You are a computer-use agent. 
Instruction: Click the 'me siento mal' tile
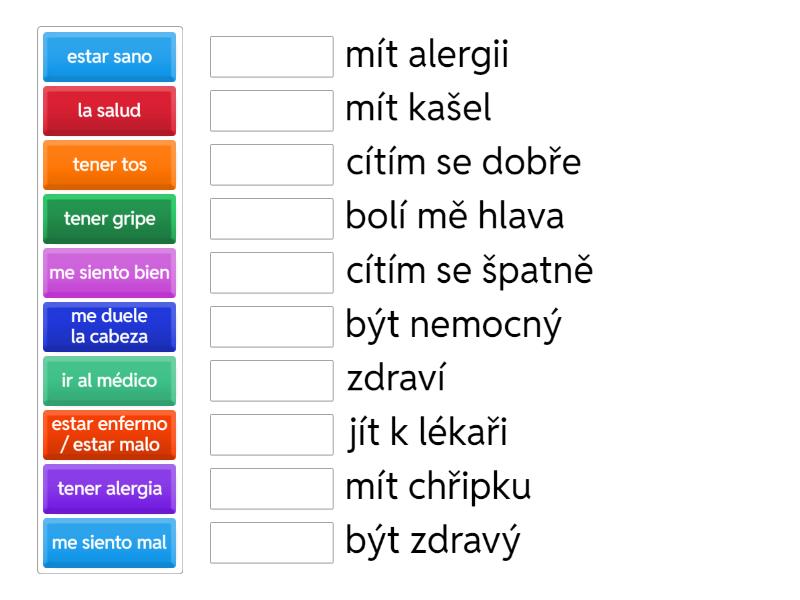(x=110, y=543)
